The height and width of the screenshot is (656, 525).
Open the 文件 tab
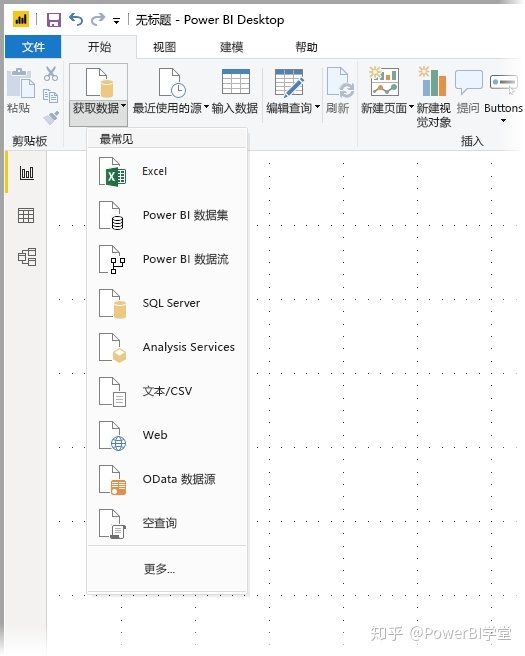33,46
